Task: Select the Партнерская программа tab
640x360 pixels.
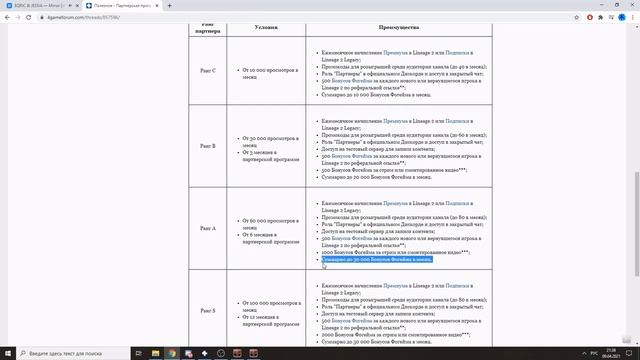Action: pos(121,6)
